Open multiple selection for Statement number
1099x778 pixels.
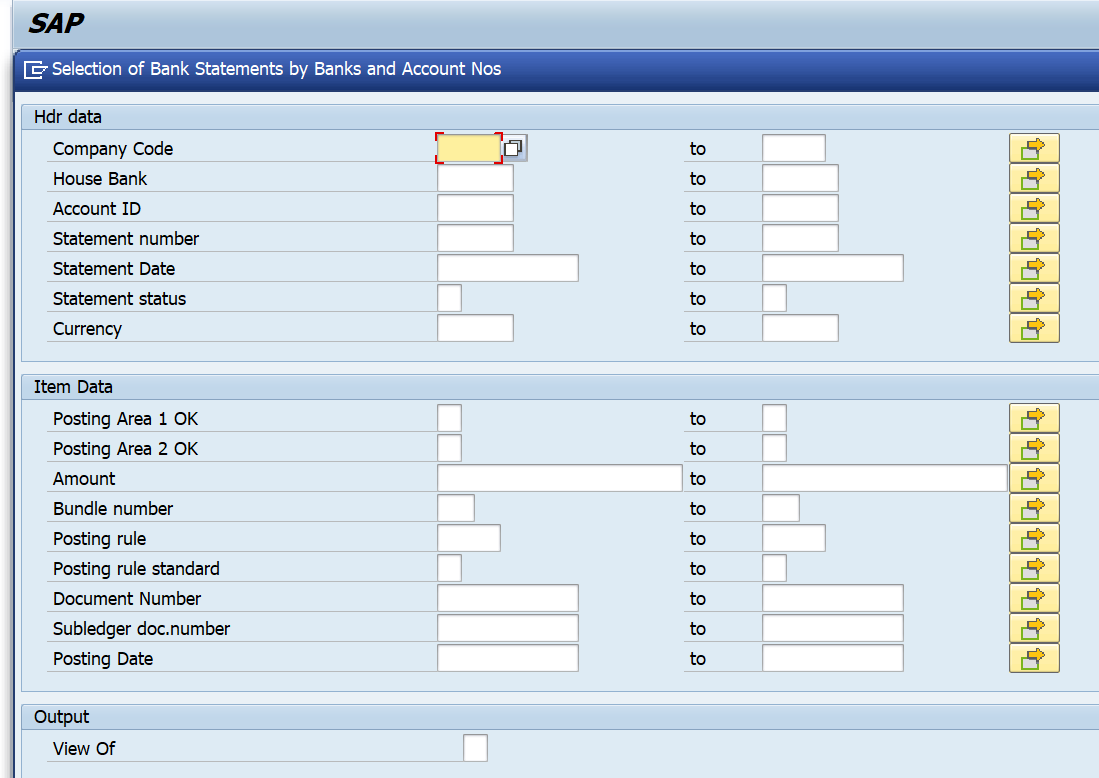pyautogui.click(x=1034, y=237)
